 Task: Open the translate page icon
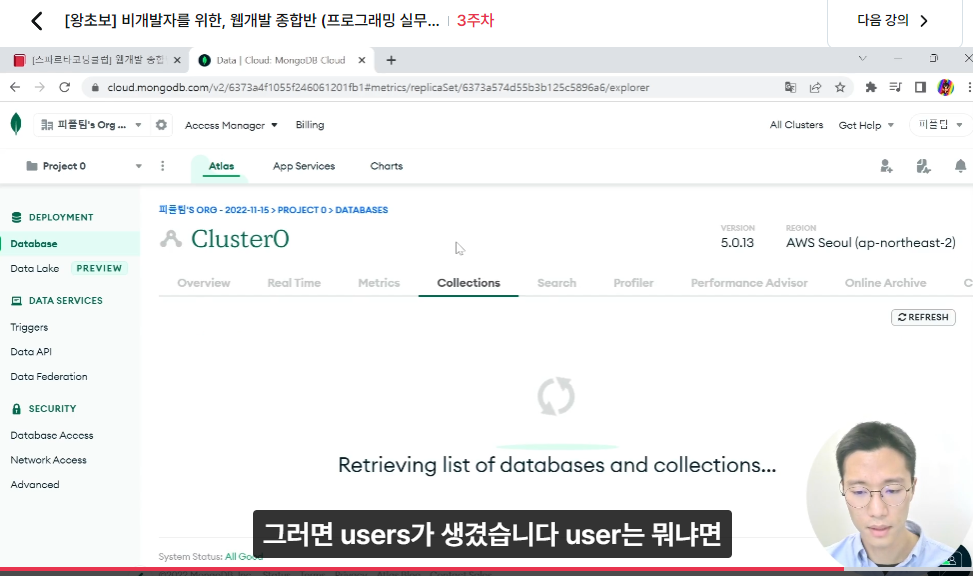click(x=790, y=88)
